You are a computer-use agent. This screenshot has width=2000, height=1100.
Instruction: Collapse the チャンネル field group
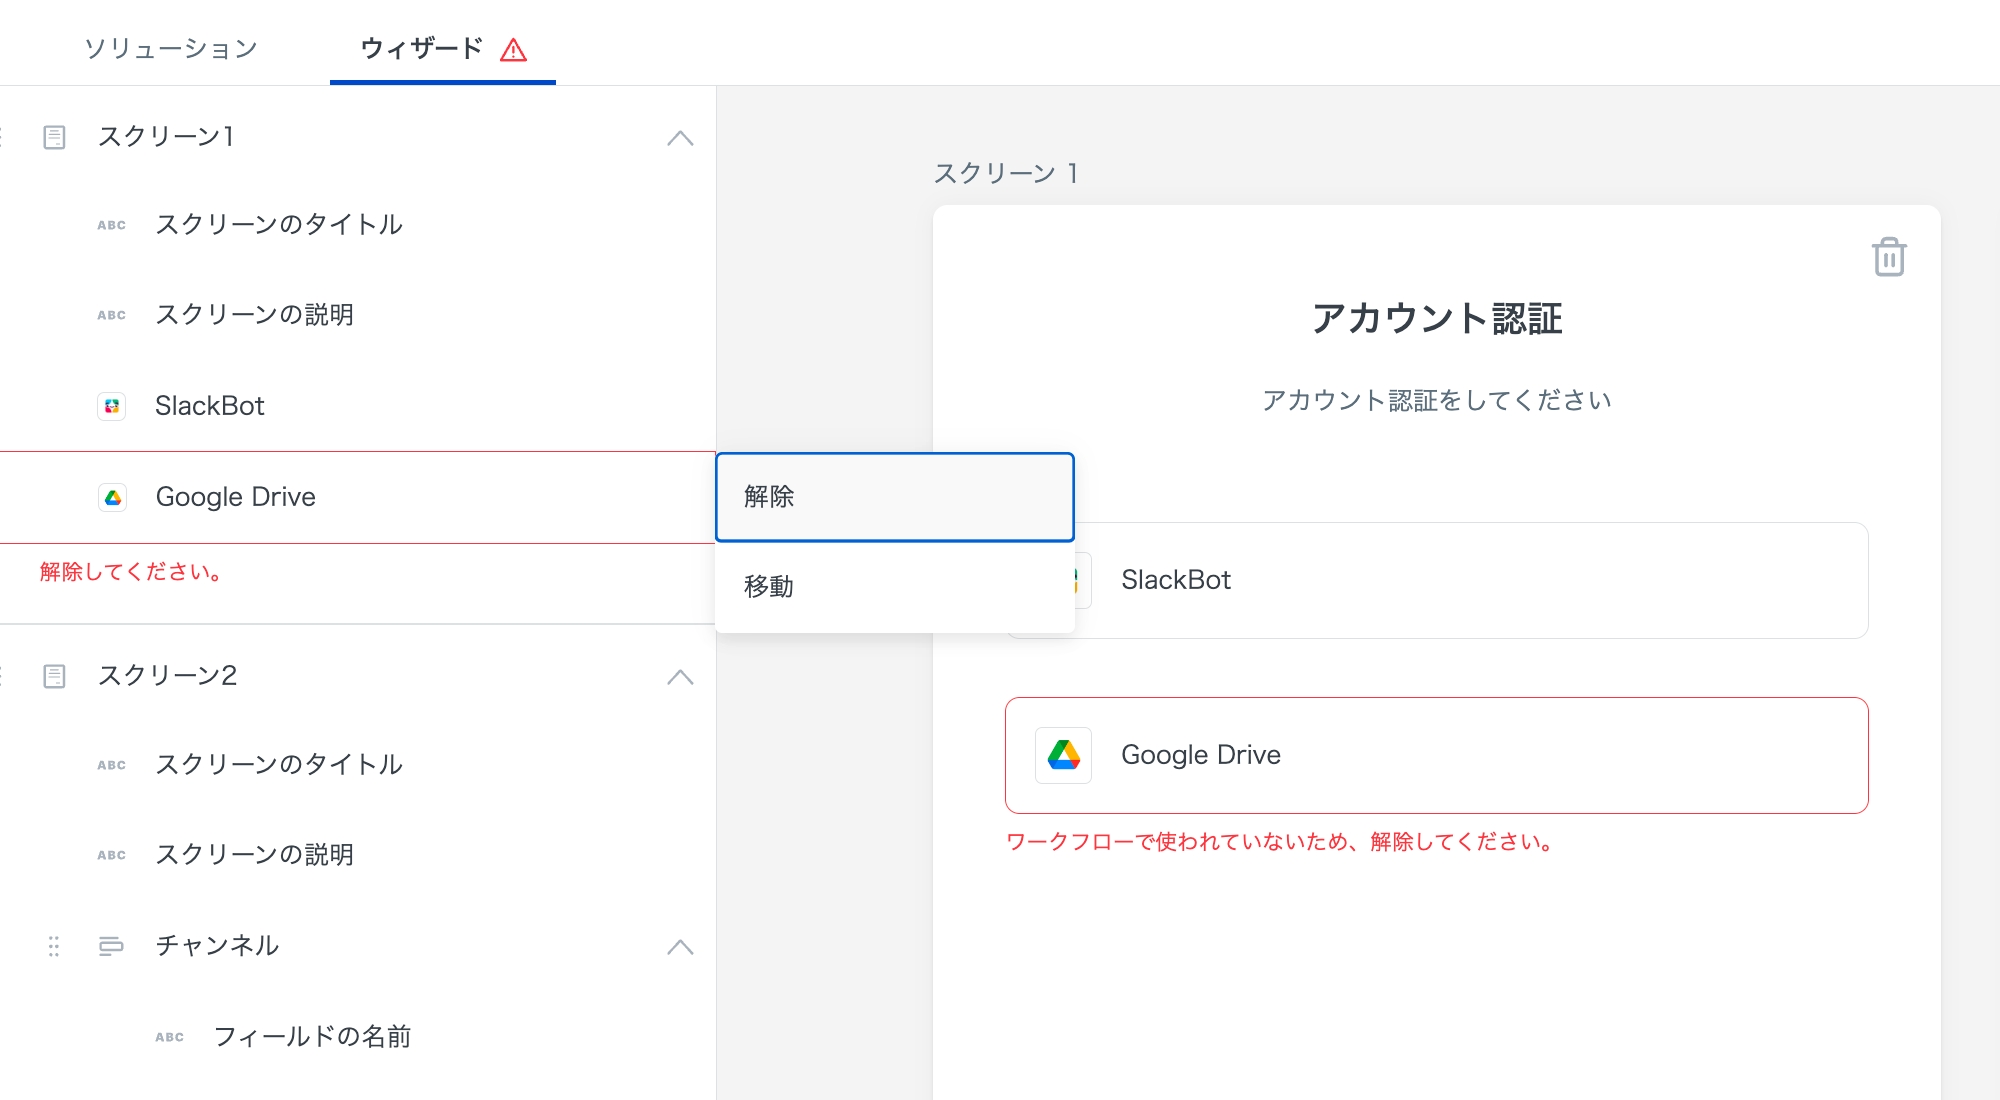(680, 947)
